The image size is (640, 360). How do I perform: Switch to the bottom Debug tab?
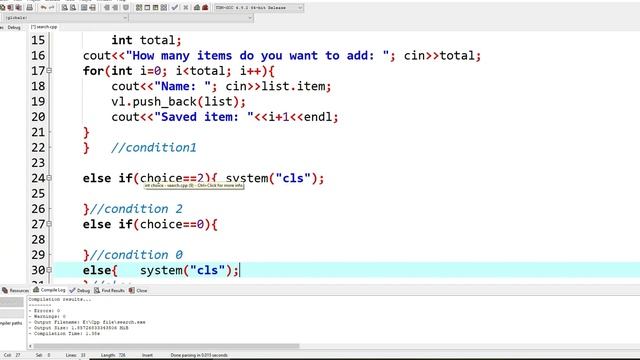[80, 291]
